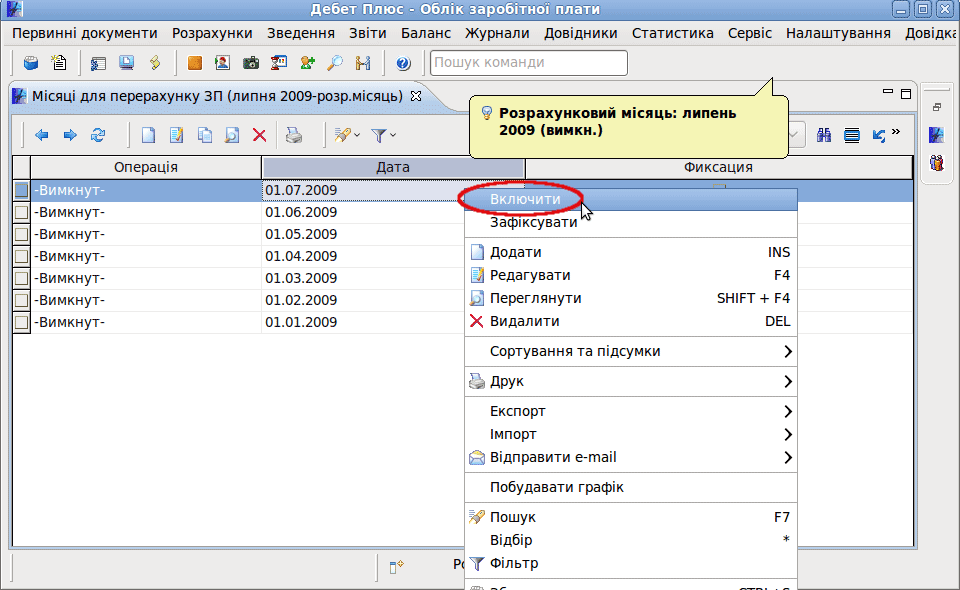
Task: Click the view record magnifier page icon
Action: pyautogui.click(x=232, y=135)
